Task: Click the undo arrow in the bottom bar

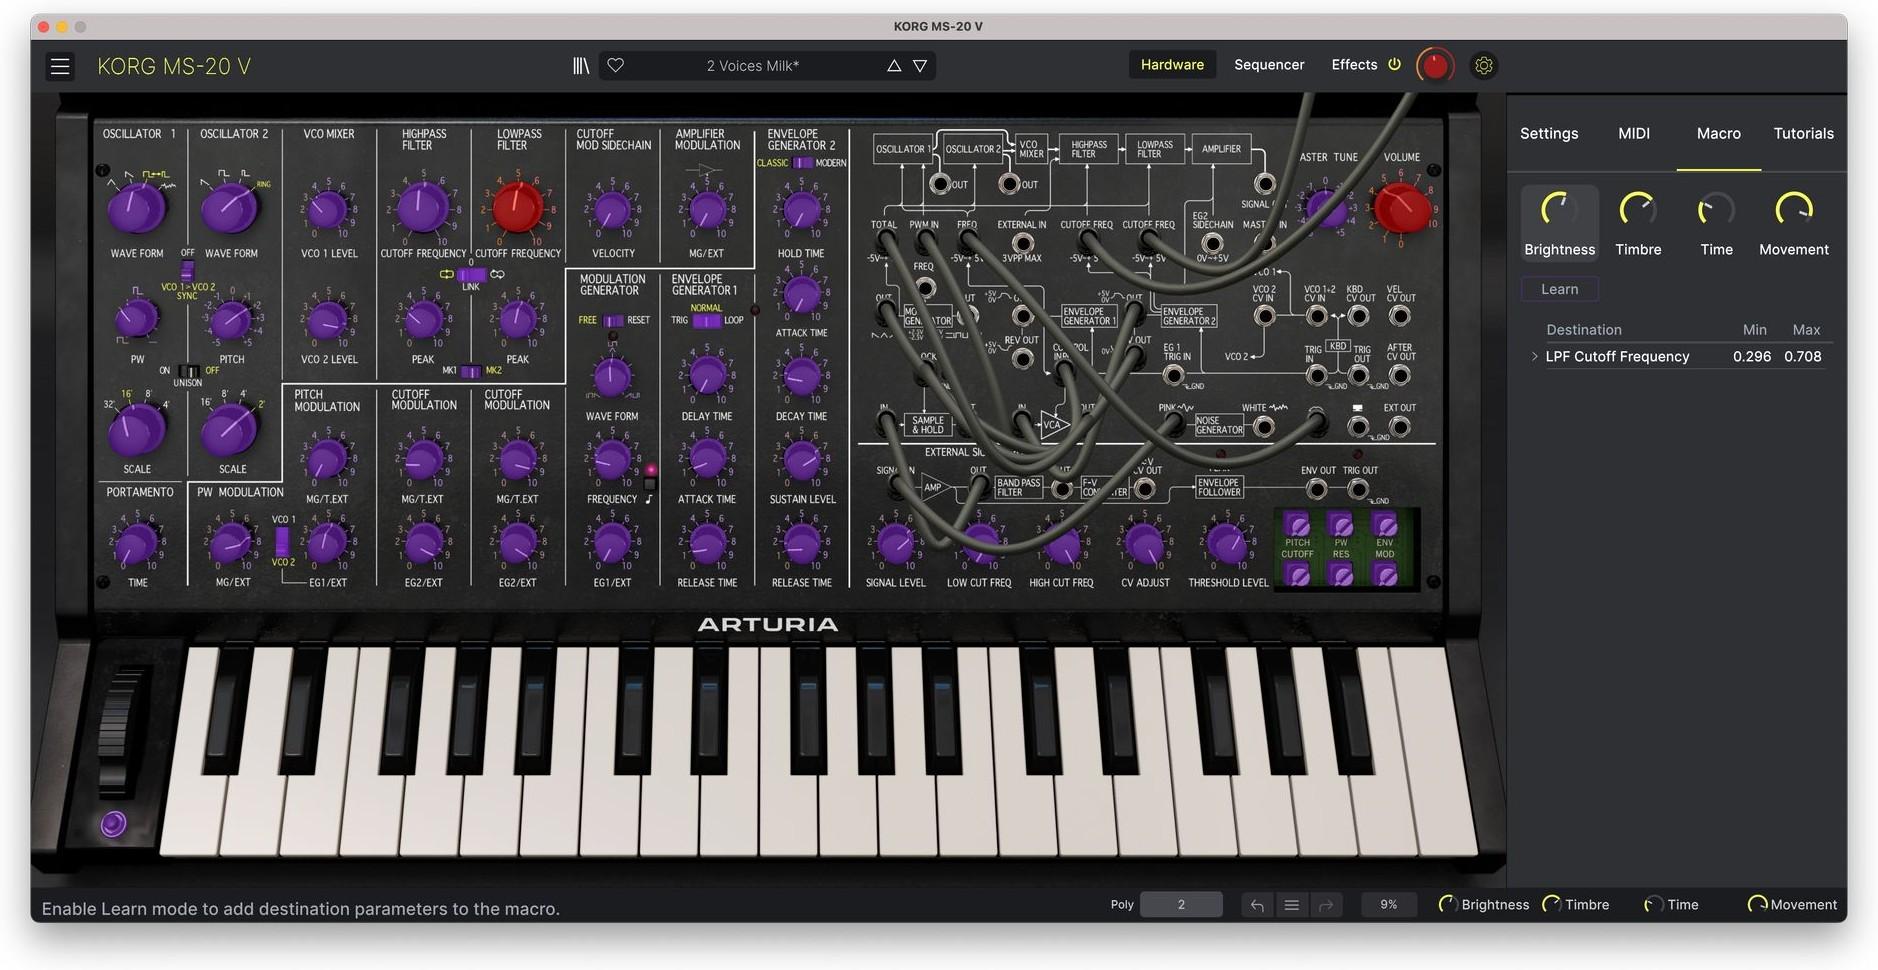Action: (x=1257, y=904)
